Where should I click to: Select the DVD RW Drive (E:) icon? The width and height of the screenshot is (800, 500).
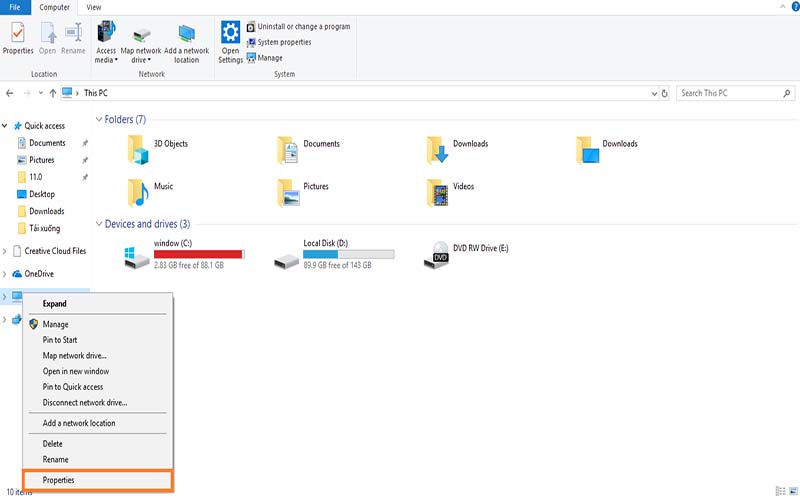pyautogui.click(x=436, y=255)
